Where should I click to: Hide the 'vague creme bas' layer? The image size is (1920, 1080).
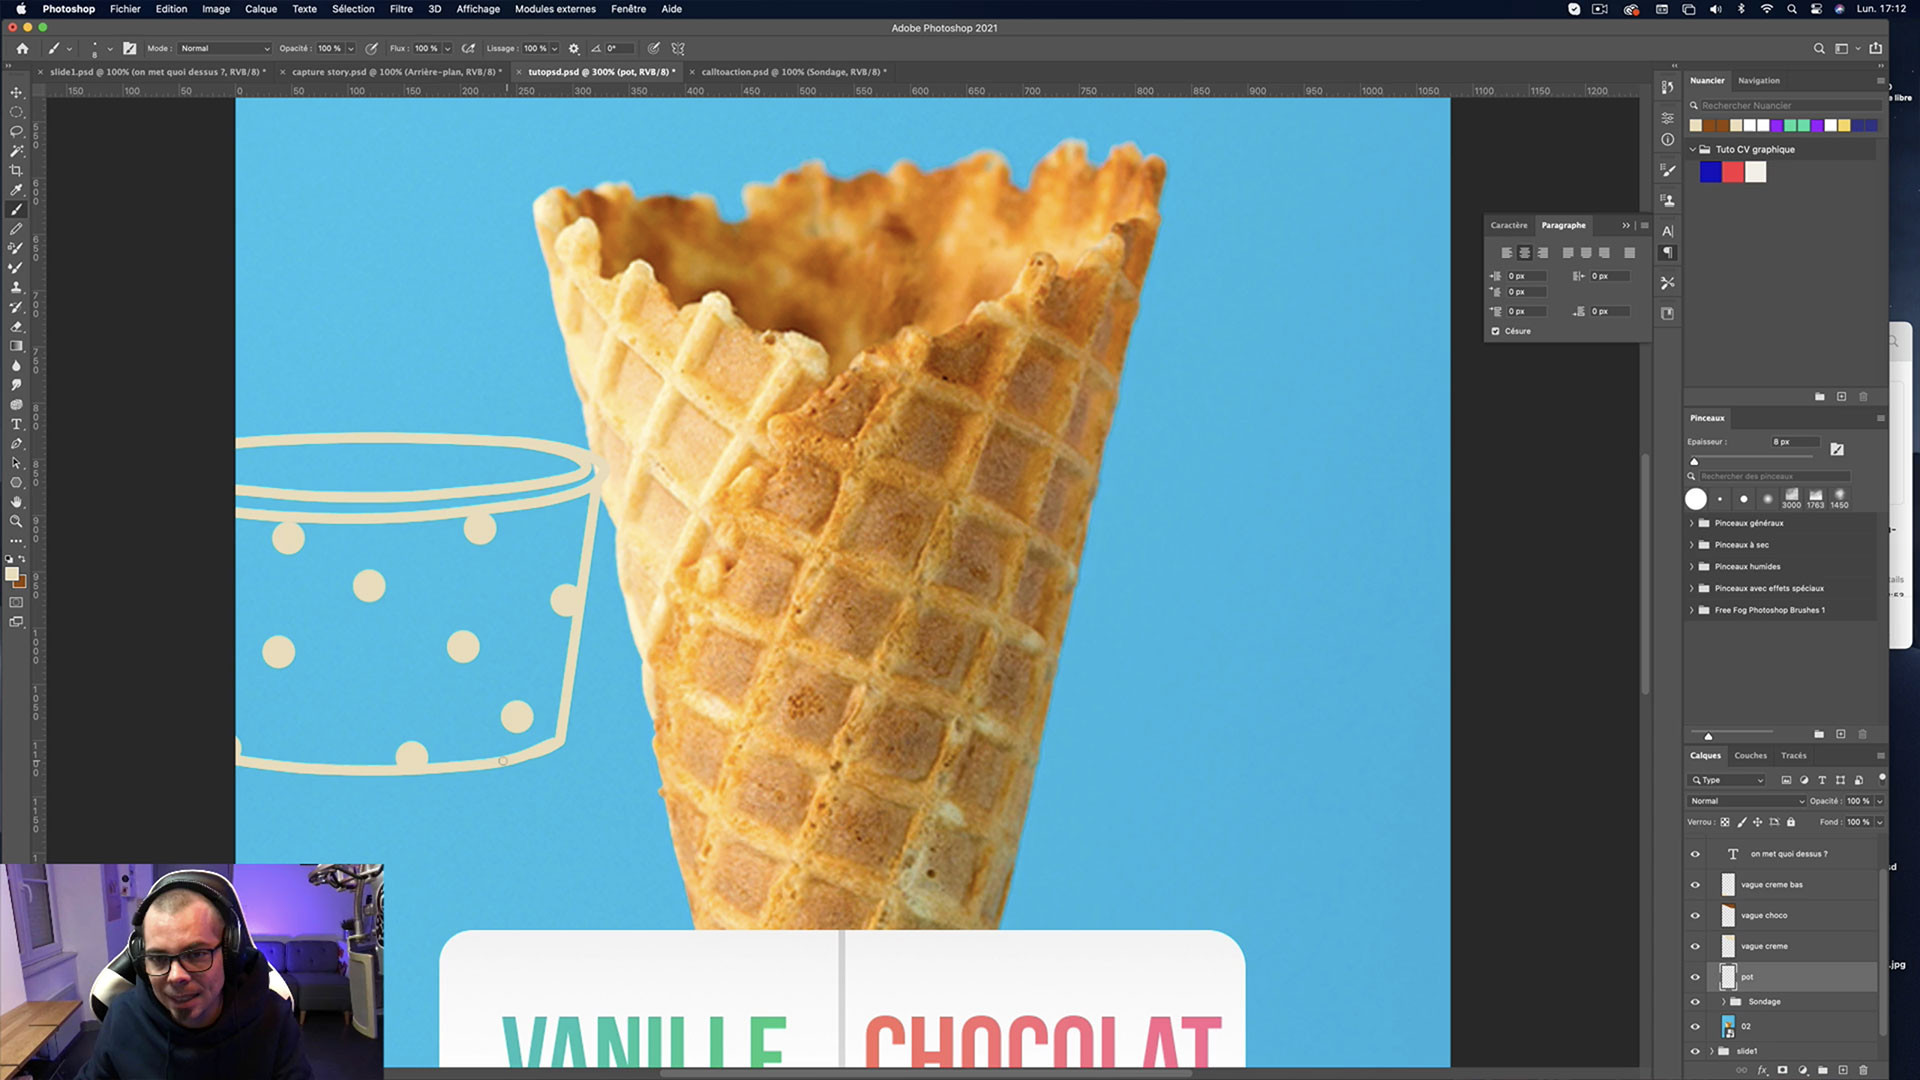coord(1695,885)
